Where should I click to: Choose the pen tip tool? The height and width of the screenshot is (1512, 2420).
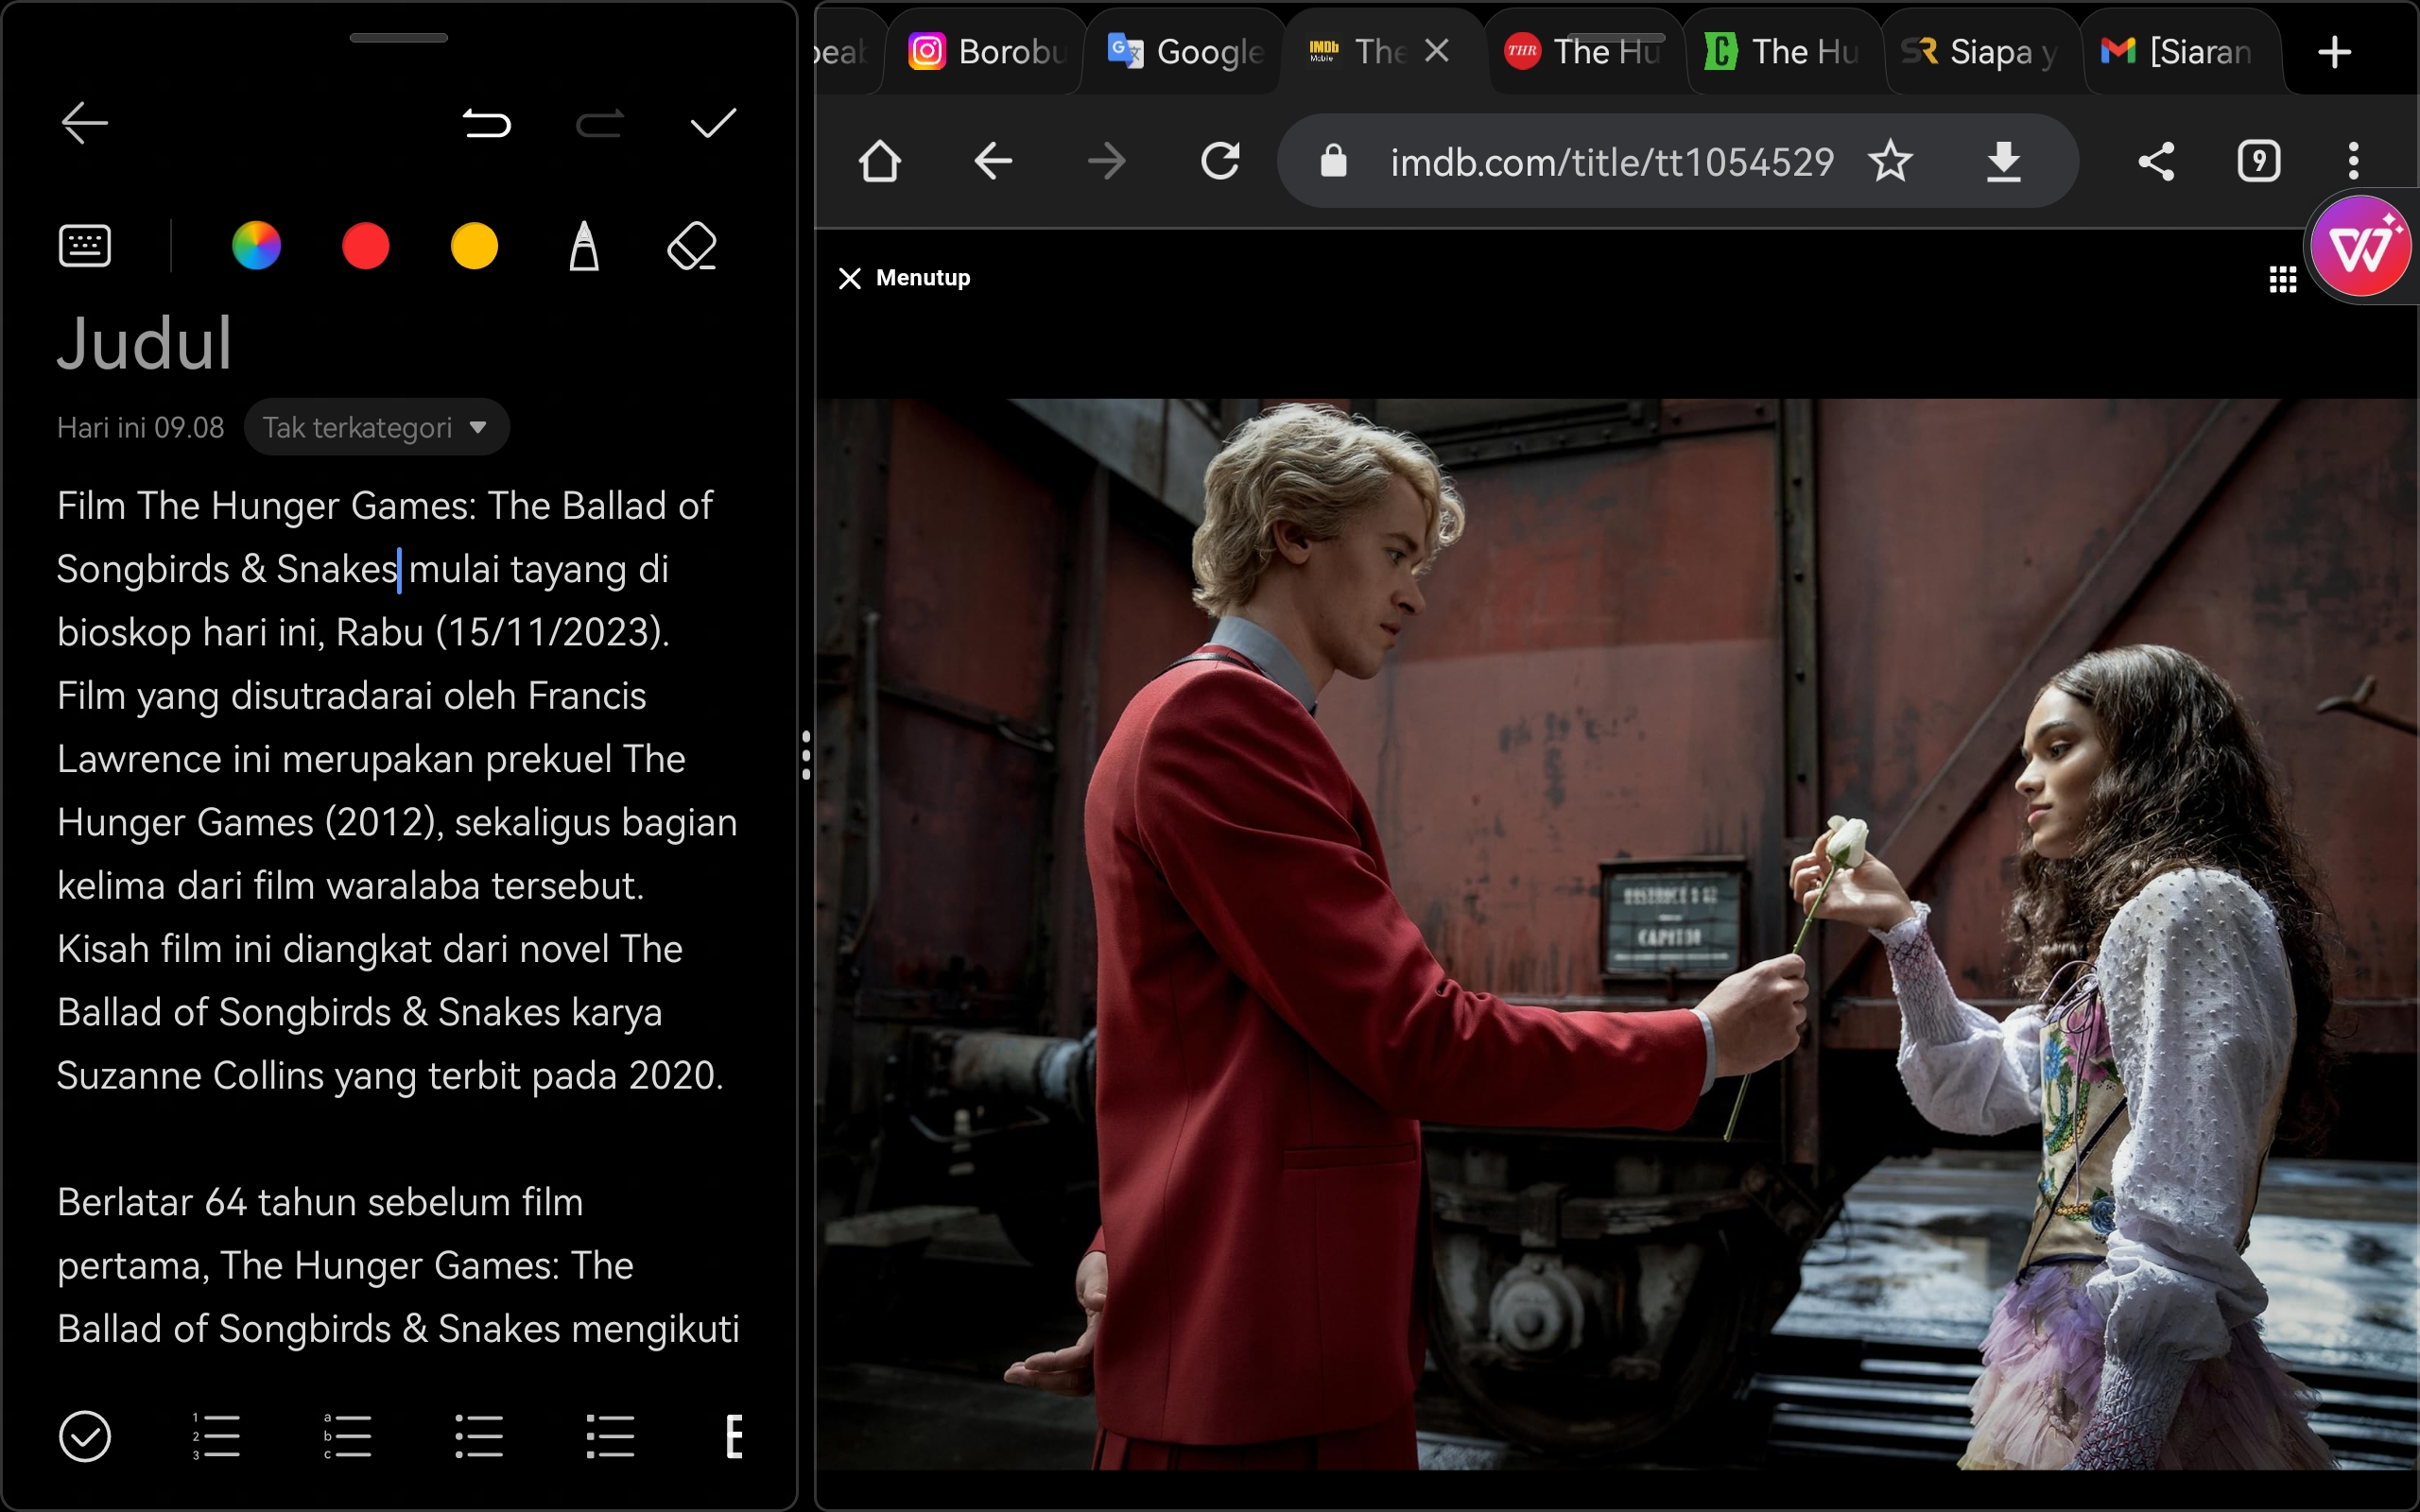point(584,246)
